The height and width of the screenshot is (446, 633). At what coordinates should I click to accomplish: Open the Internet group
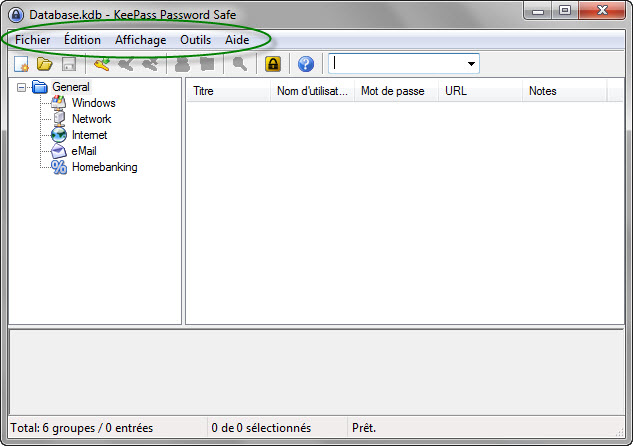pyautogui.click(x=89, y=135)
